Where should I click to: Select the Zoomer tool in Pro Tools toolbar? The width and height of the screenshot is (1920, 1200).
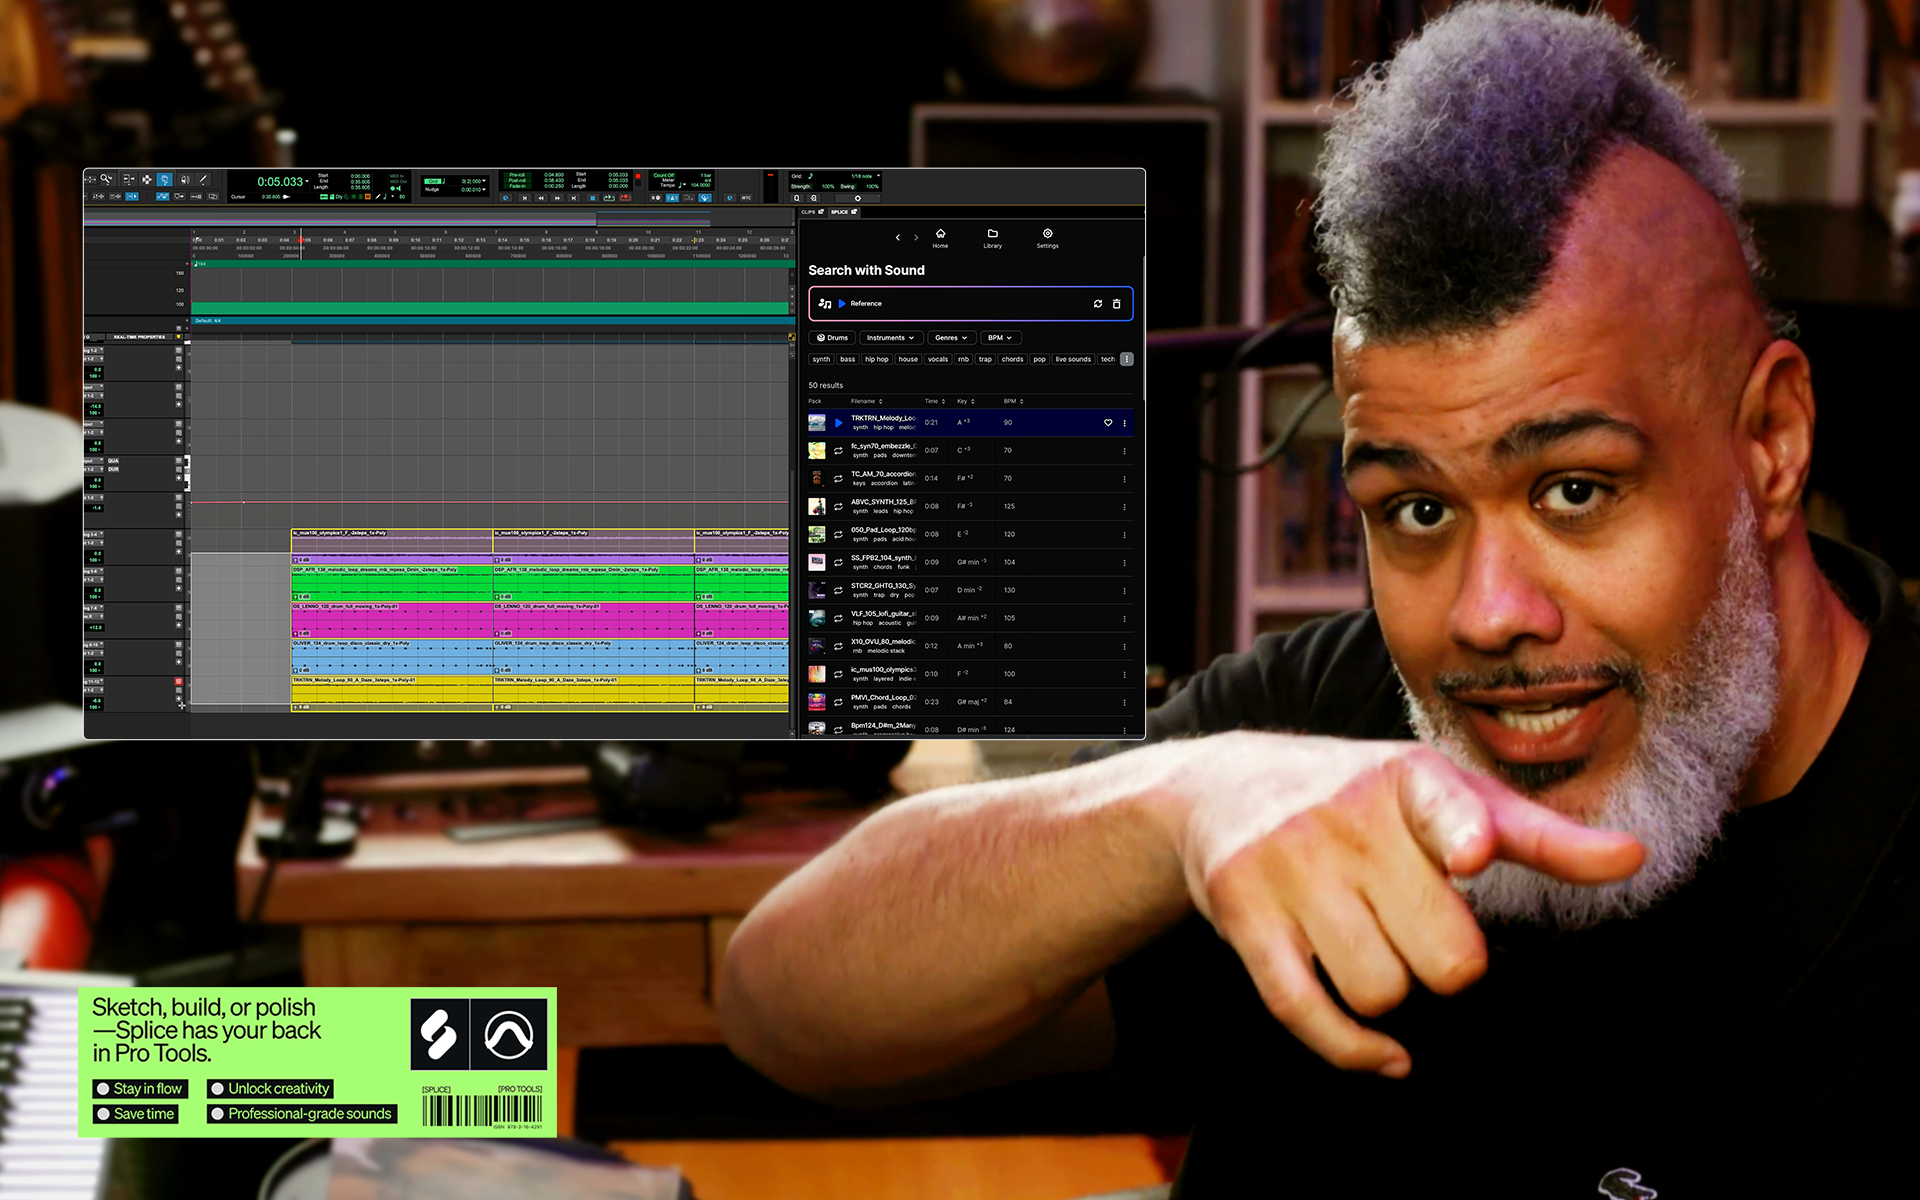pyautogui.click(x=106, y=179)
